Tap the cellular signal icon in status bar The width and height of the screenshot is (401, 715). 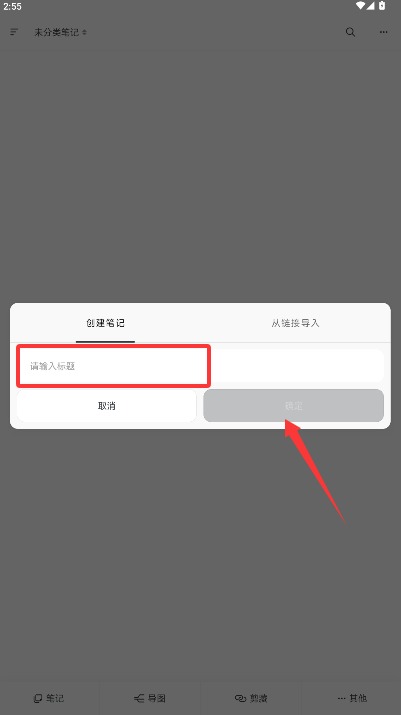371,5
